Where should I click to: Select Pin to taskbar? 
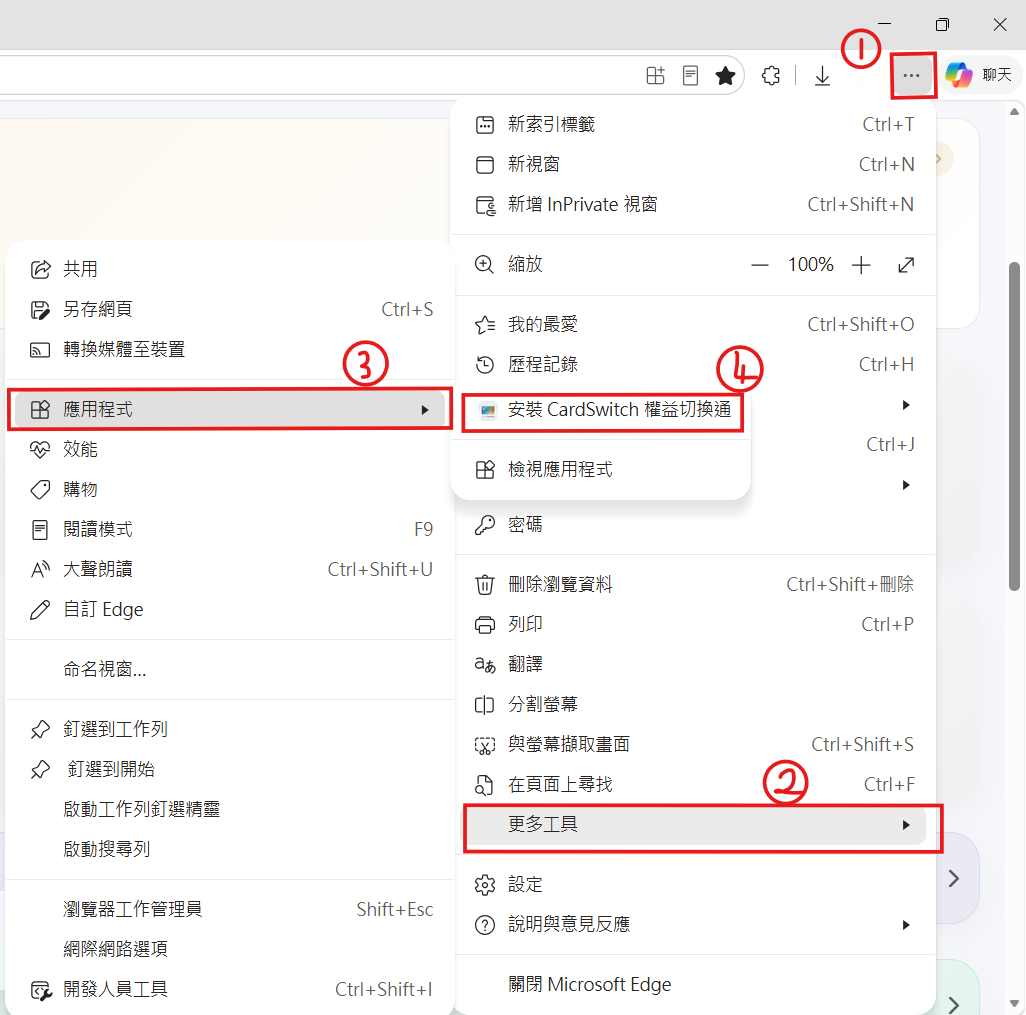point(230,730)
